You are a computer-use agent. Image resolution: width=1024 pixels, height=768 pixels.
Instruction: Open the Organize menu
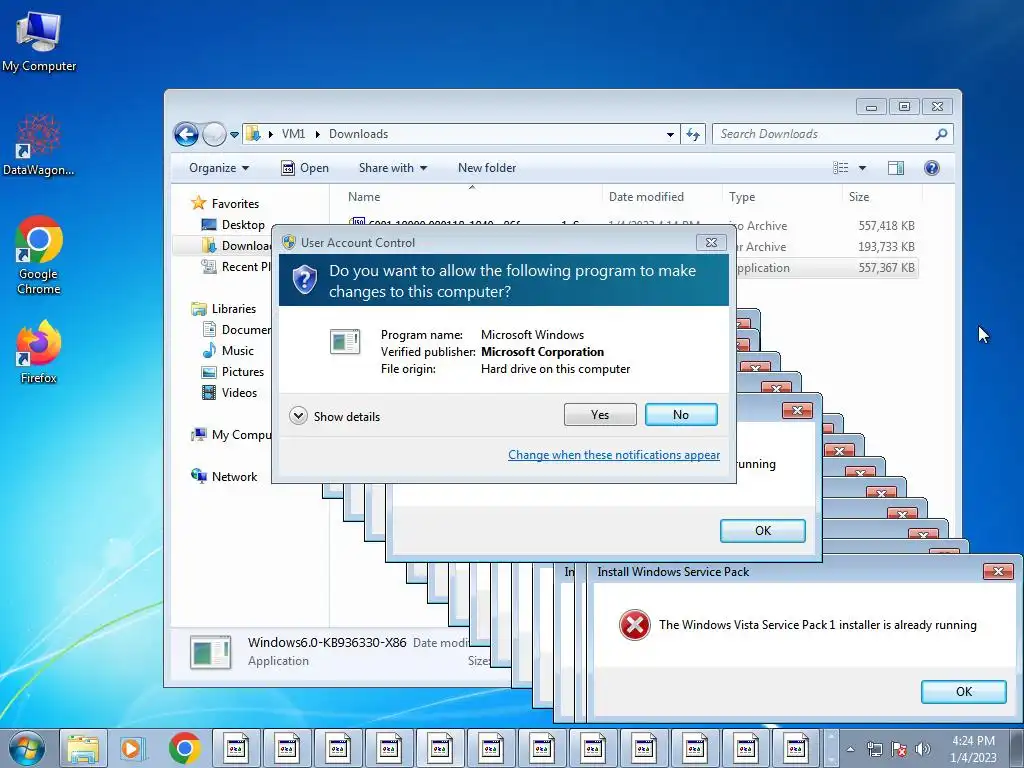coord(219,168)
